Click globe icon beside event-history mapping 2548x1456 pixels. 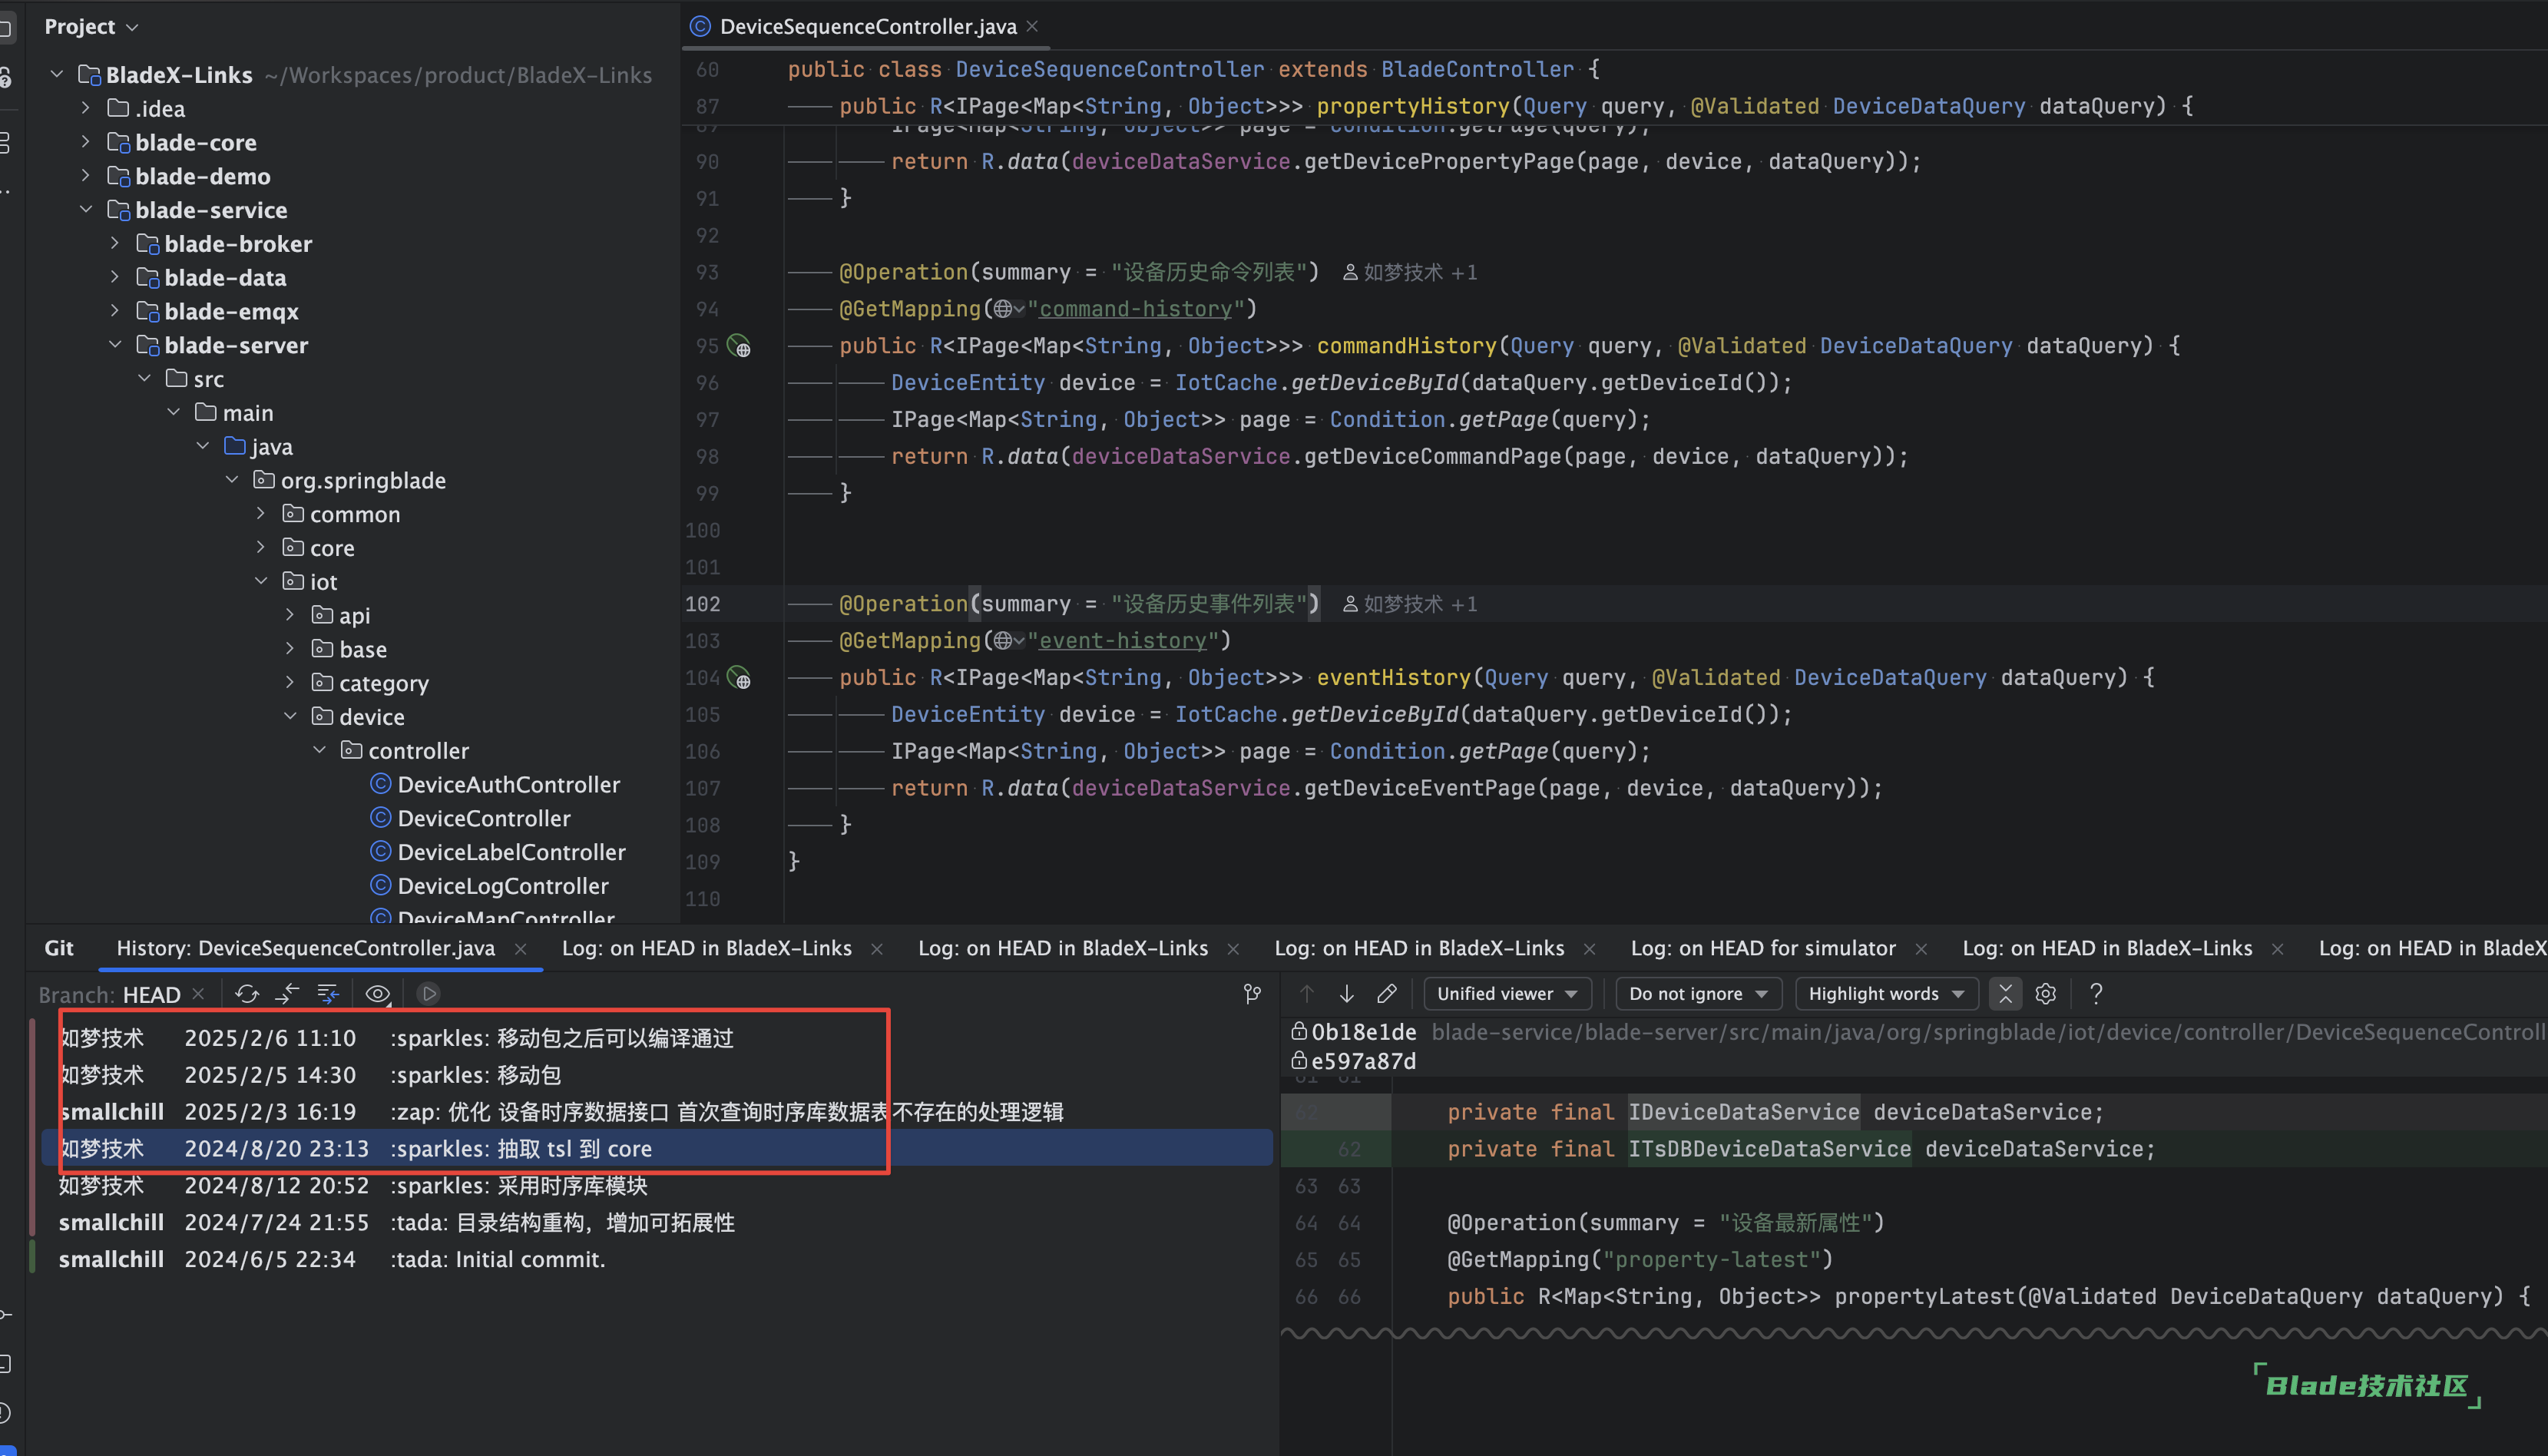(x=1003, y=641)
